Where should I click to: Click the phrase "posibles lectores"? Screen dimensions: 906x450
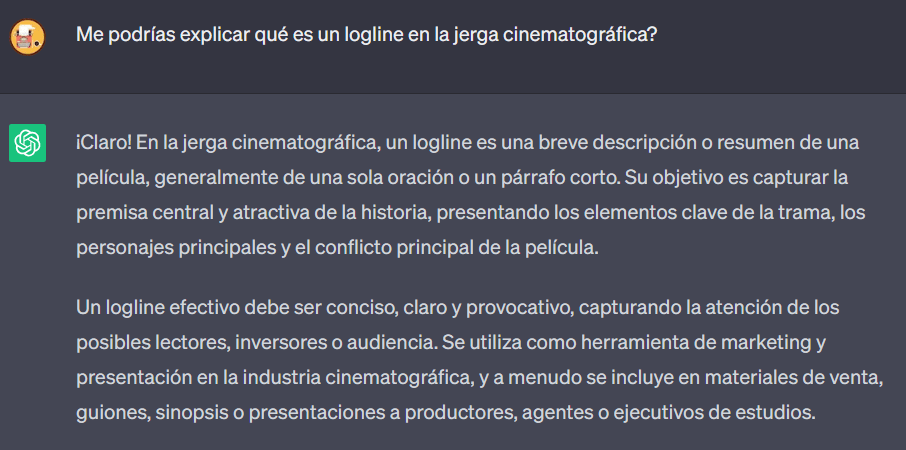click(x=150, y=342)
